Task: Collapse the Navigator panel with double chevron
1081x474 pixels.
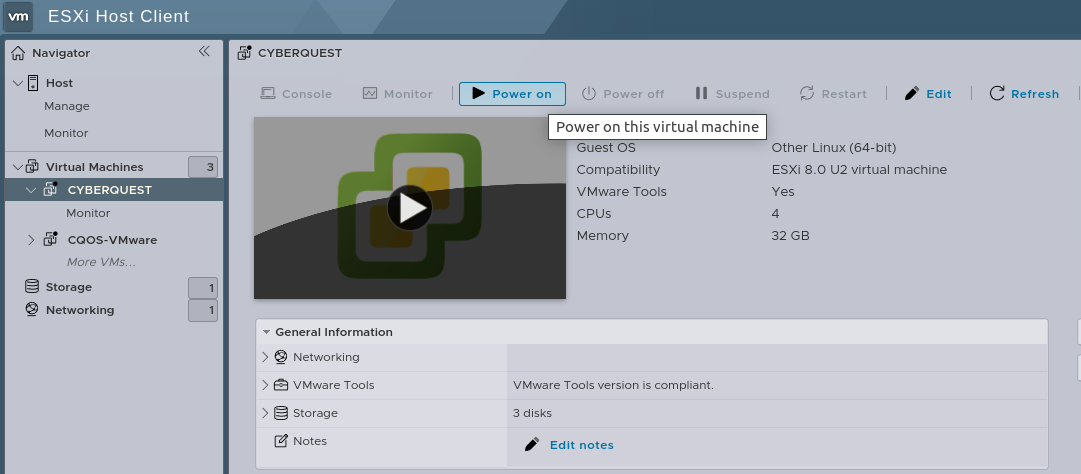Action: 204,52
